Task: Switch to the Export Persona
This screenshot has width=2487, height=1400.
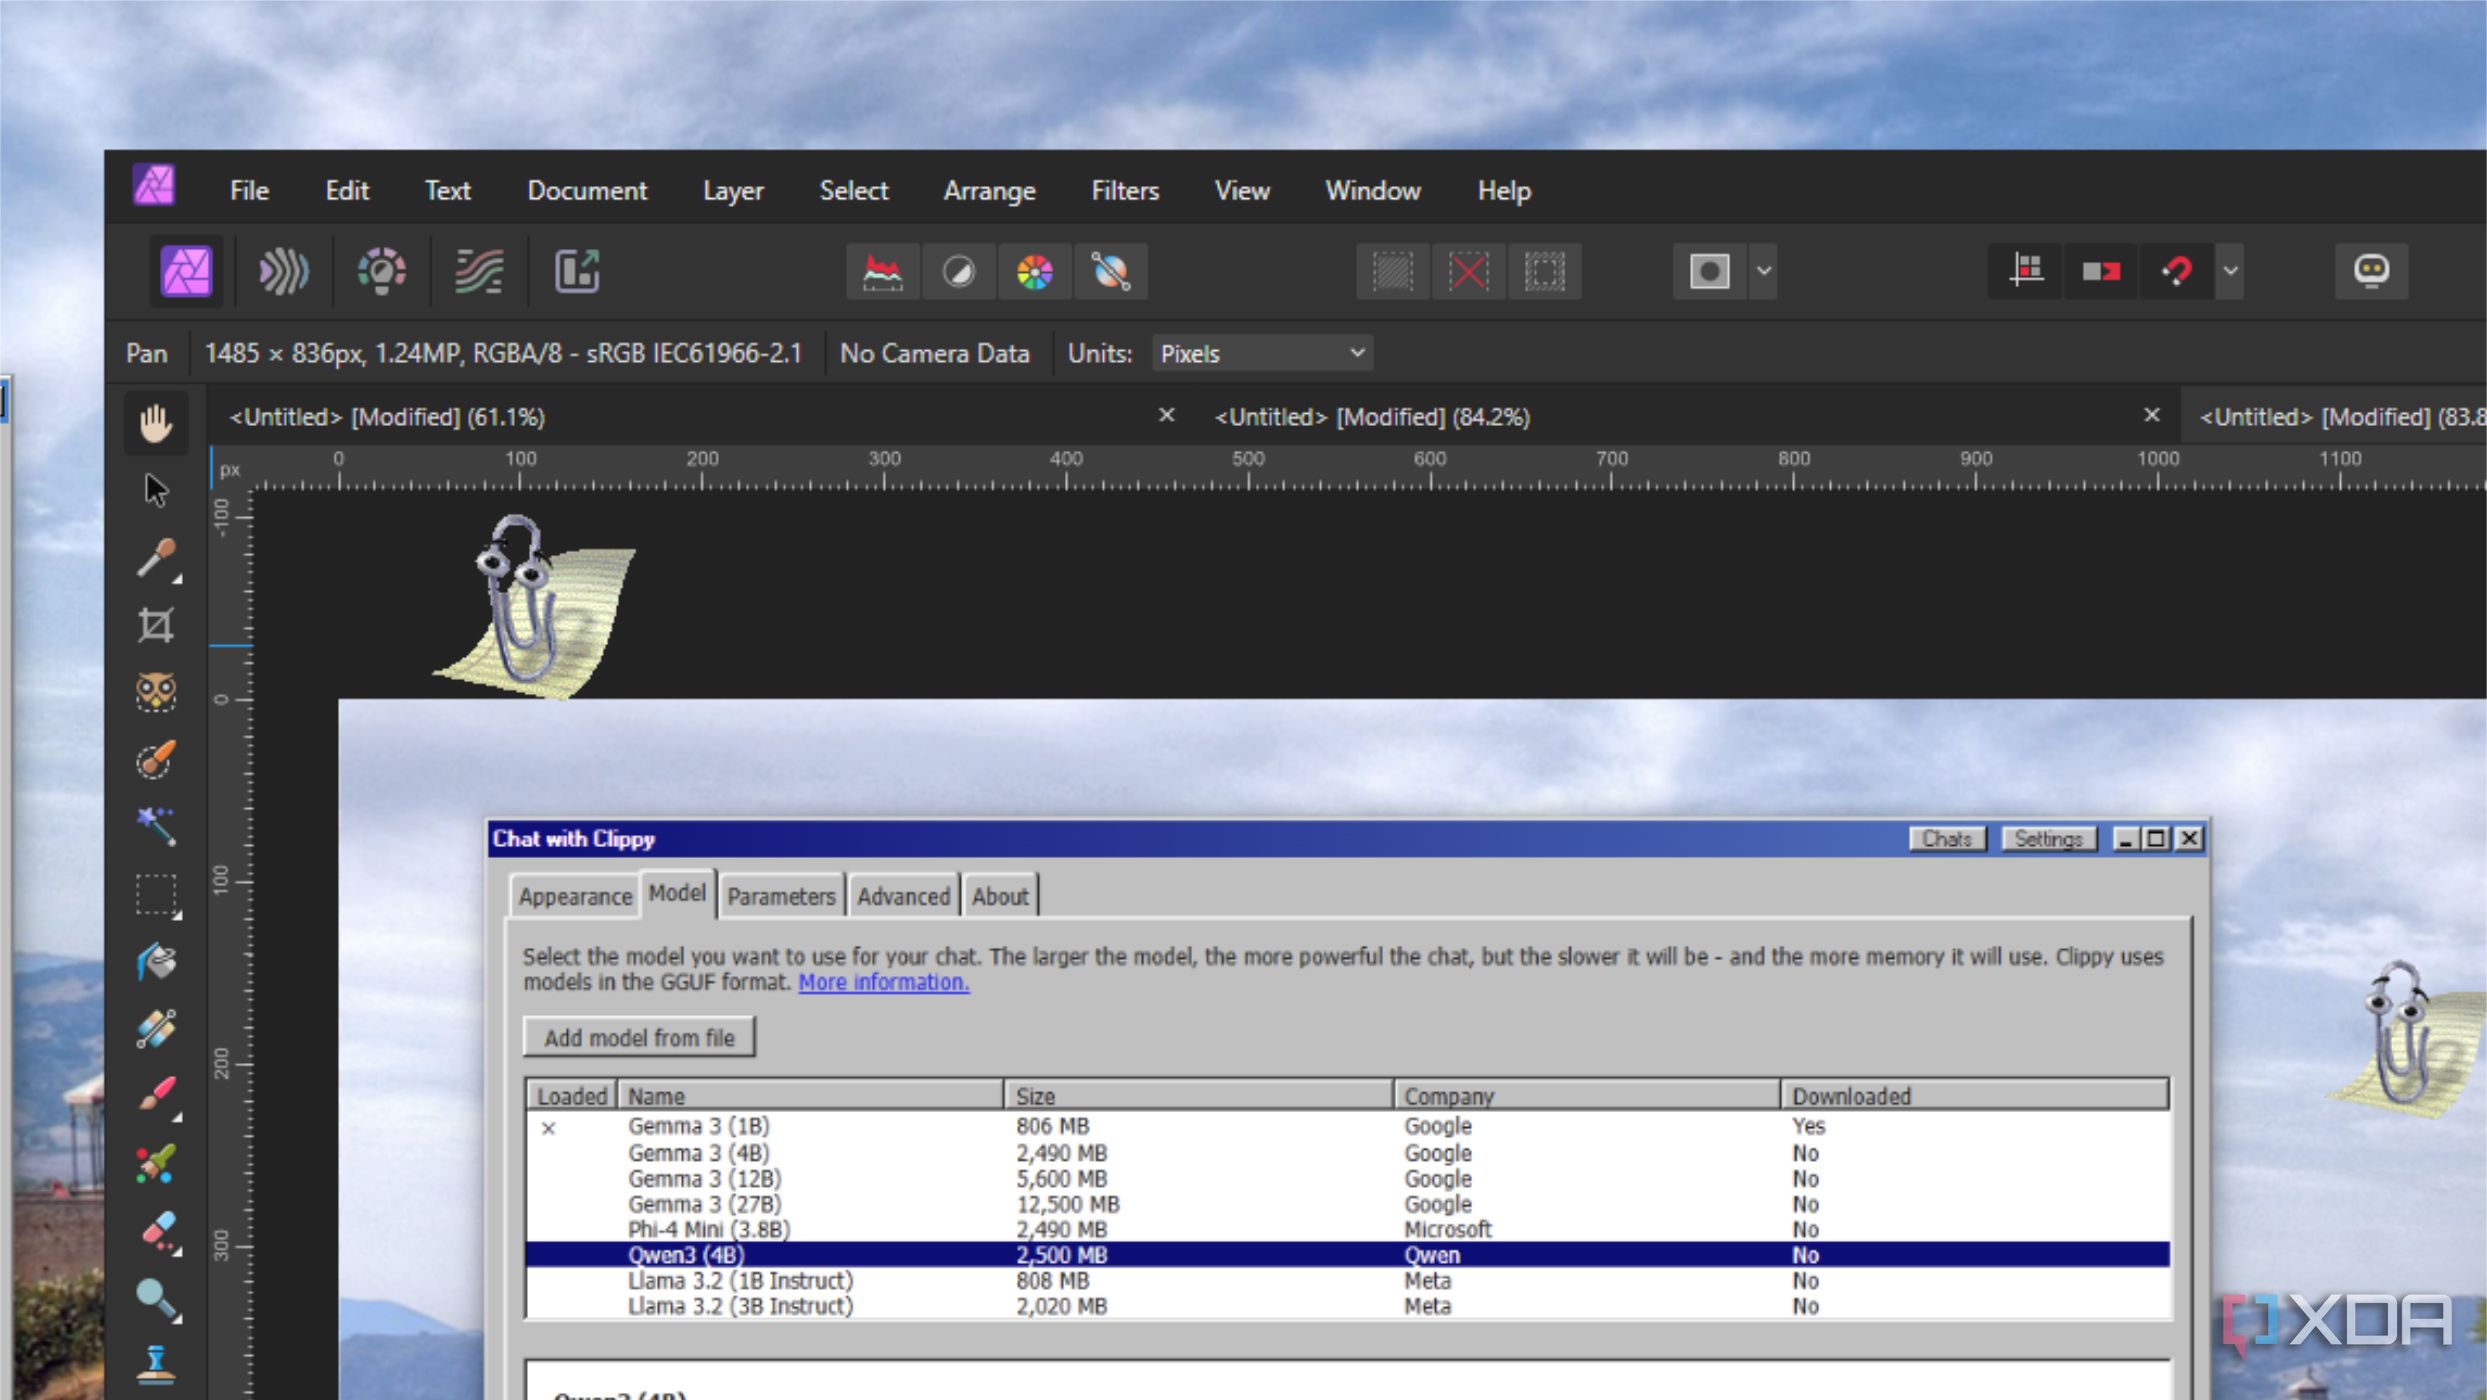Action: pos(576,272)
